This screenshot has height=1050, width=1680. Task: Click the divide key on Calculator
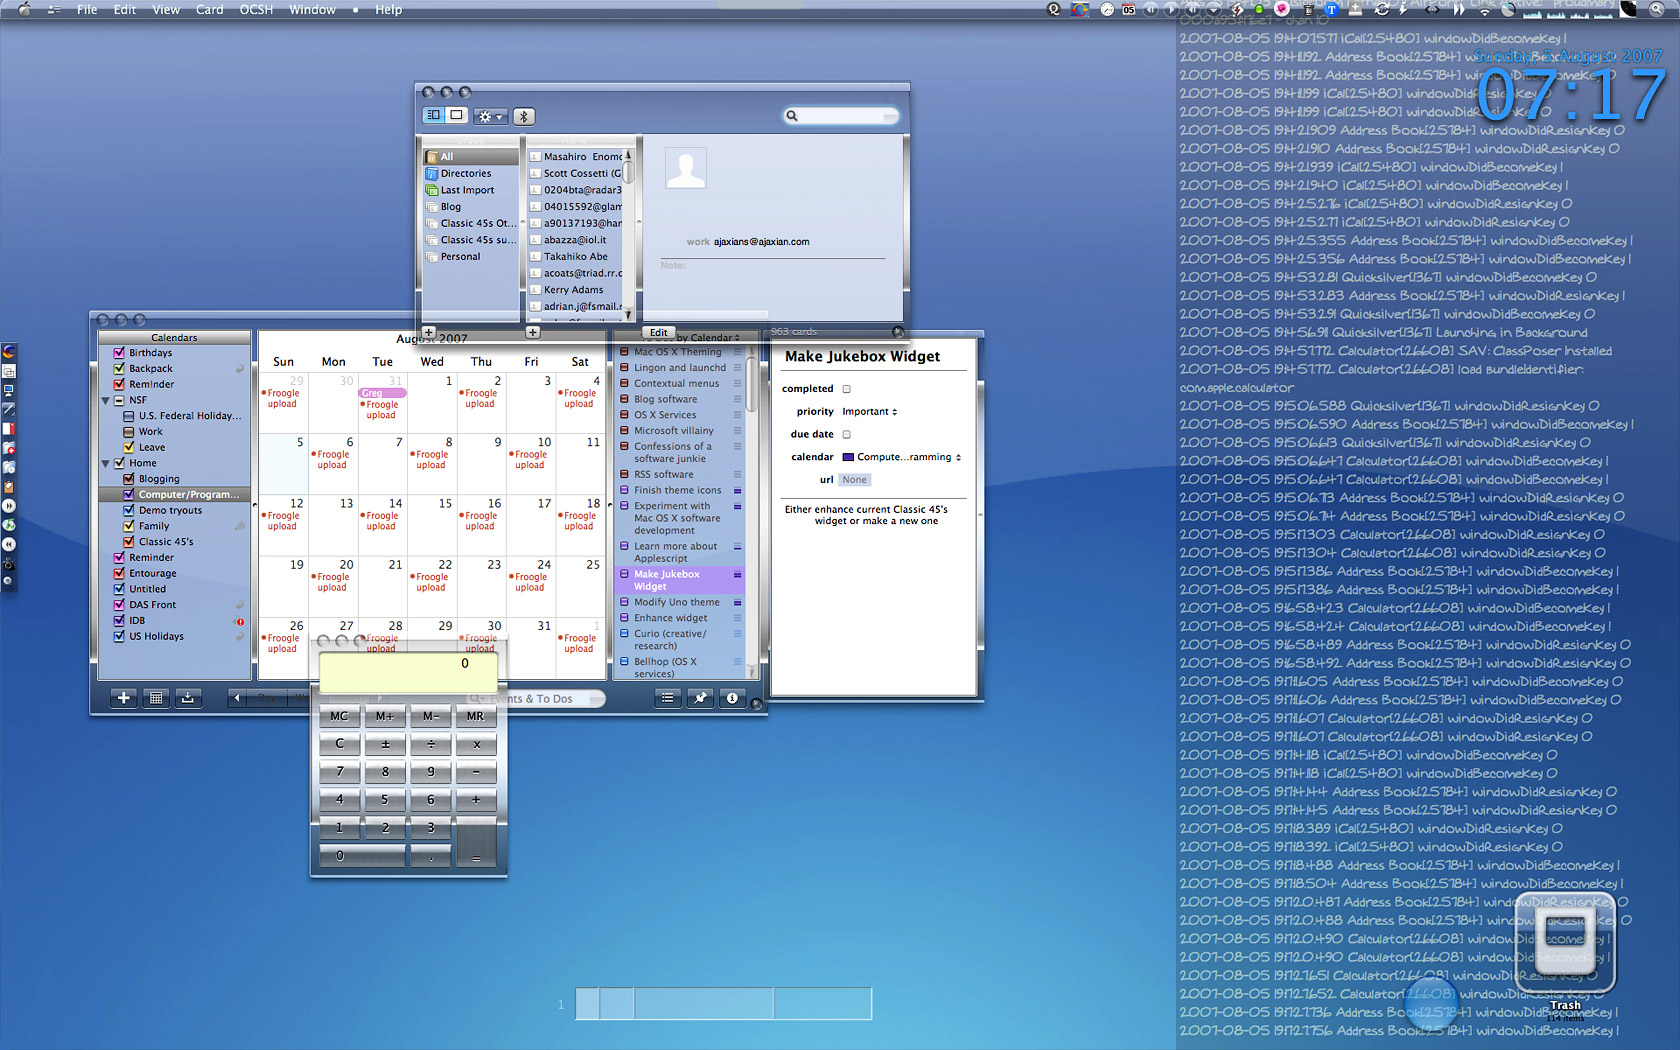click(431, 744)
